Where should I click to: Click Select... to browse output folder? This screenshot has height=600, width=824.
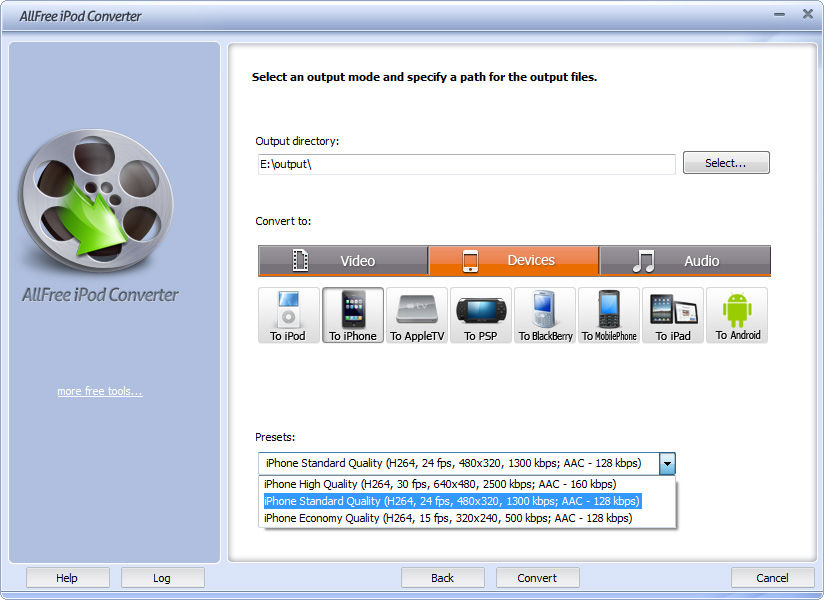726,163
